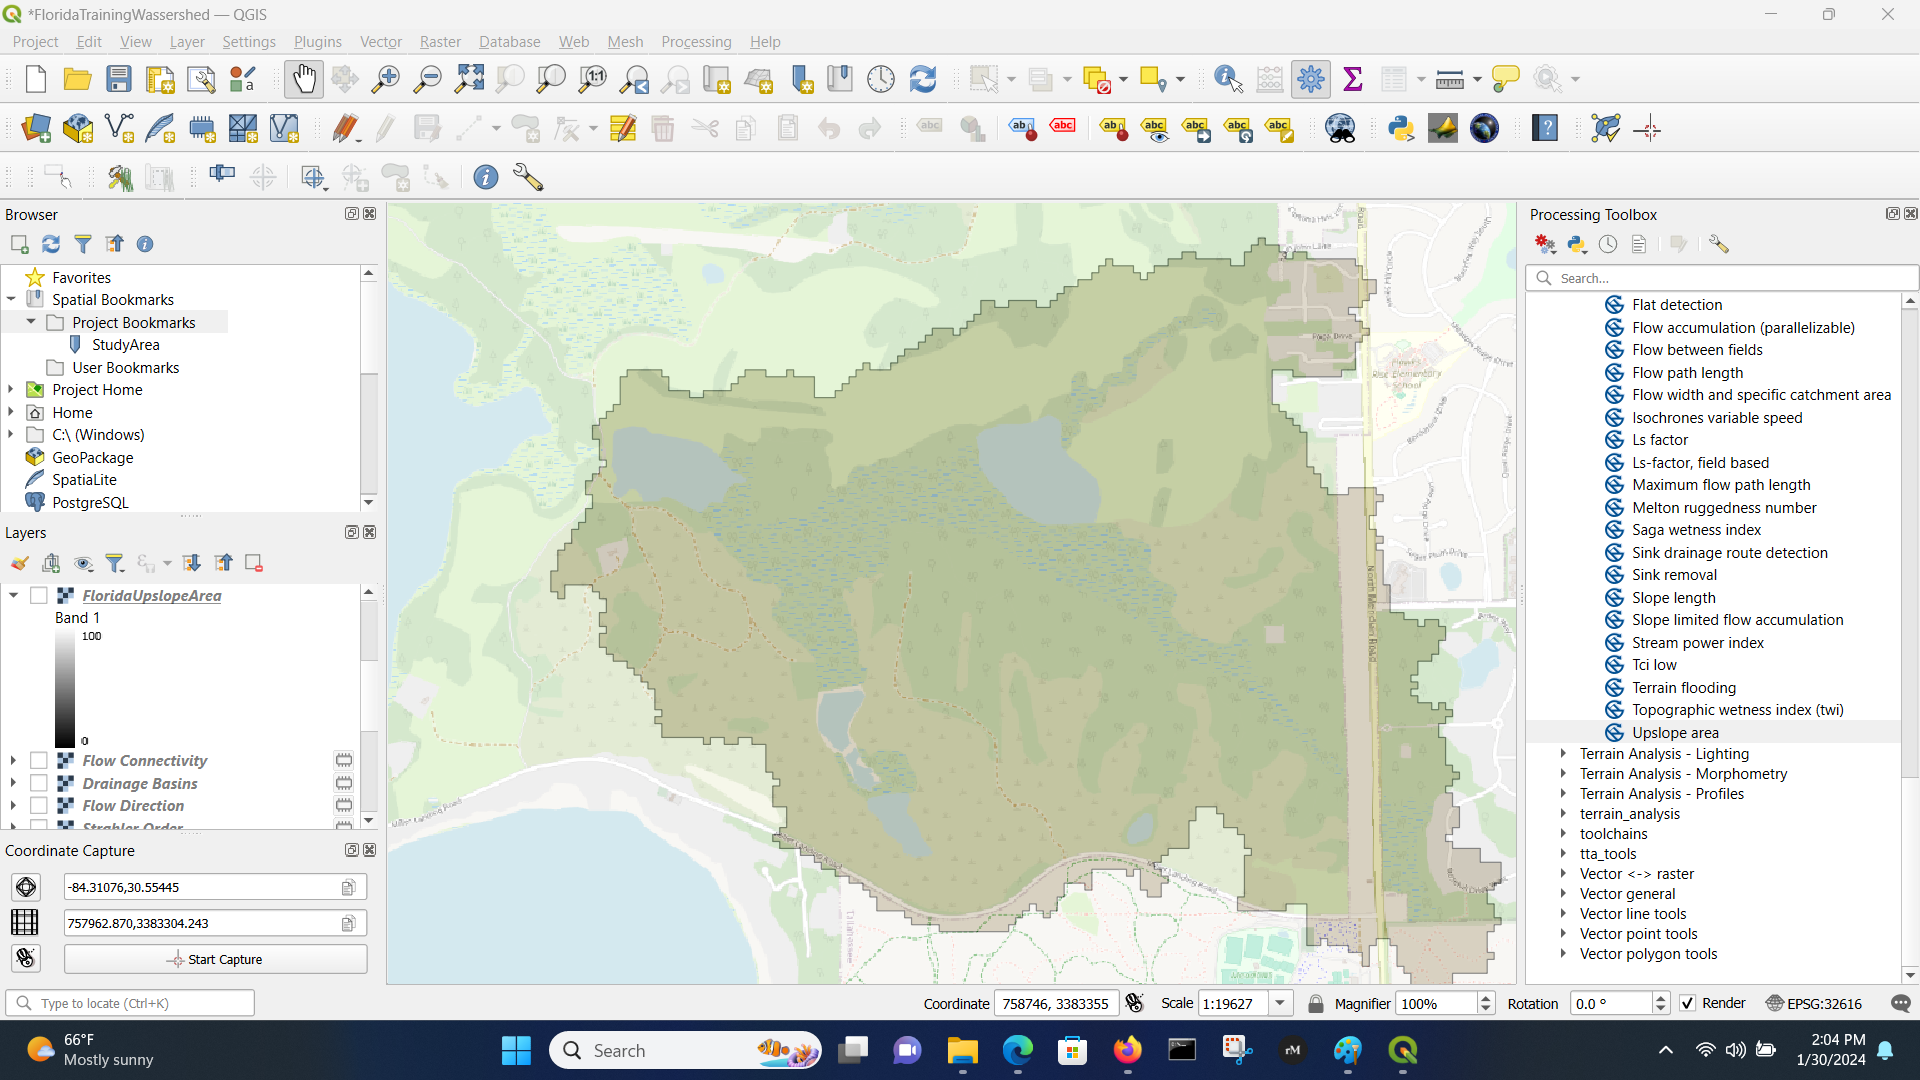This screenshot has height=1080, width=1920.
Task: Create a New Project blank page icon
Action: click(x=36, y=79)
